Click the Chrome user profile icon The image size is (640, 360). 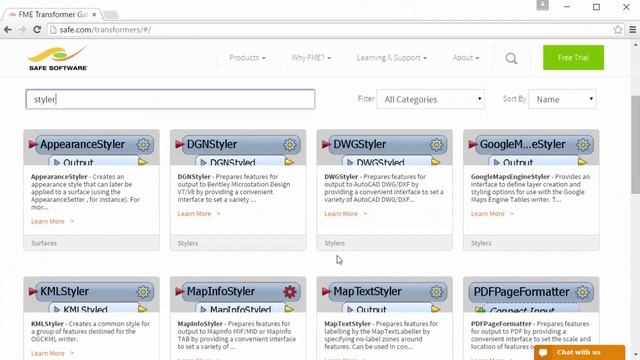(542, 5)
